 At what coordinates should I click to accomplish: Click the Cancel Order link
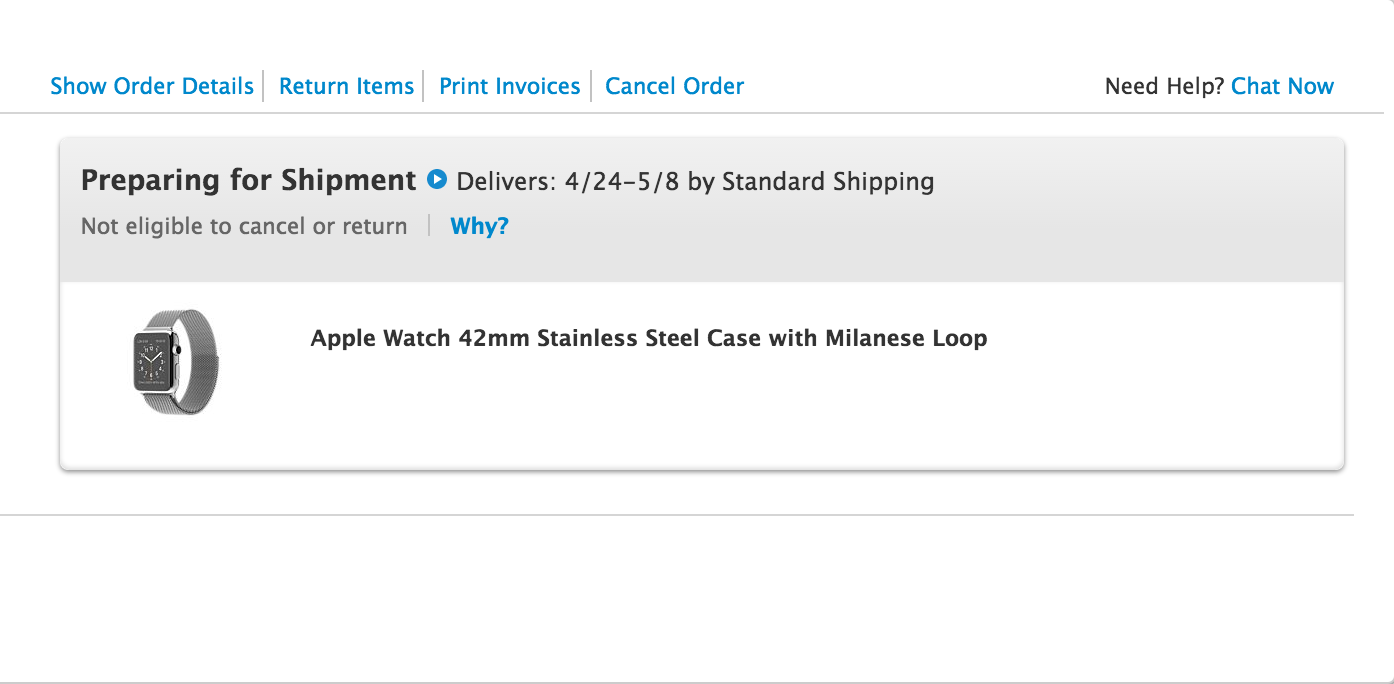[674, 86]
